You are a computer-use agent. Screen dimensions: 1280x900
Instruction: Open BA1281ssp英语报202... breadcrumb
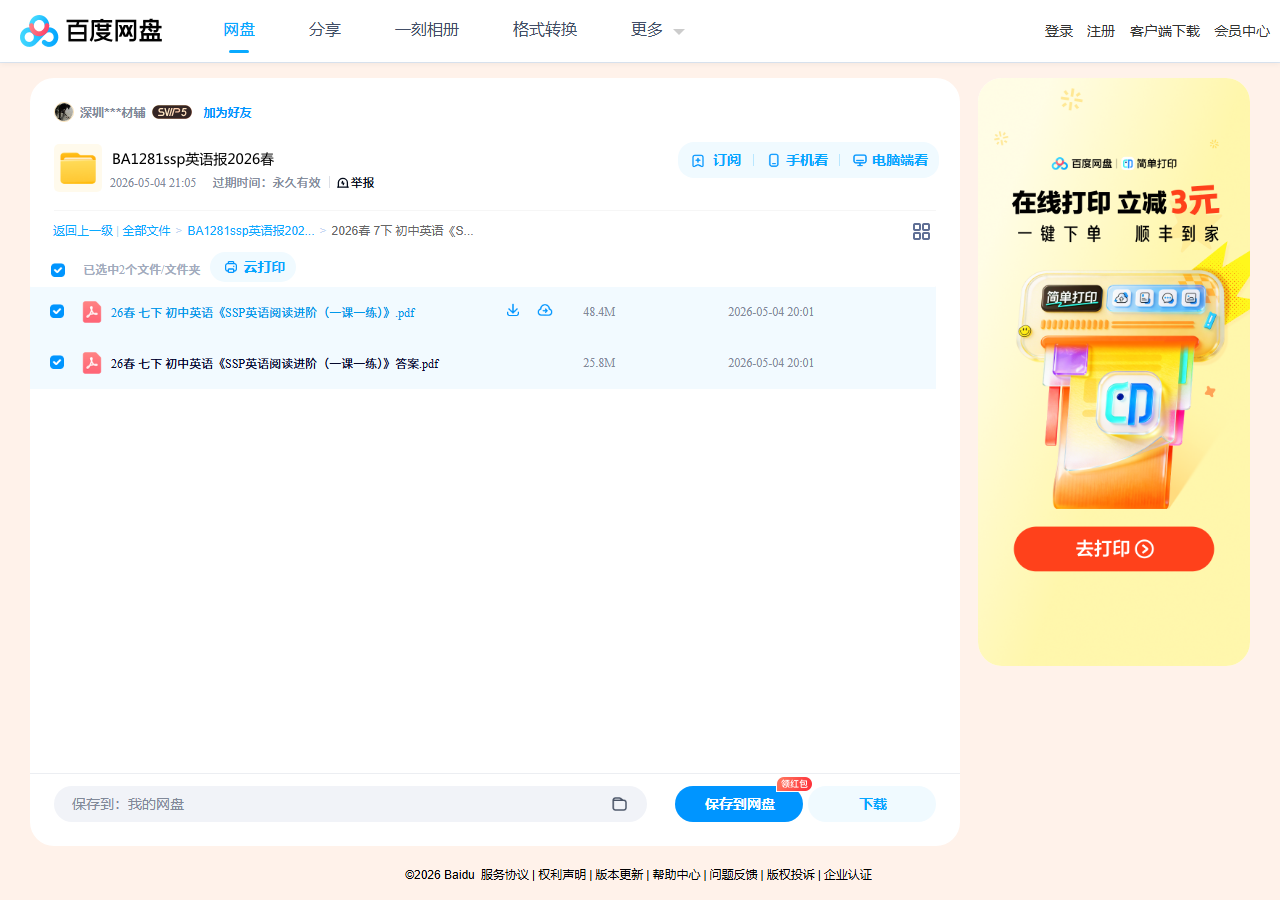(251, 231)
